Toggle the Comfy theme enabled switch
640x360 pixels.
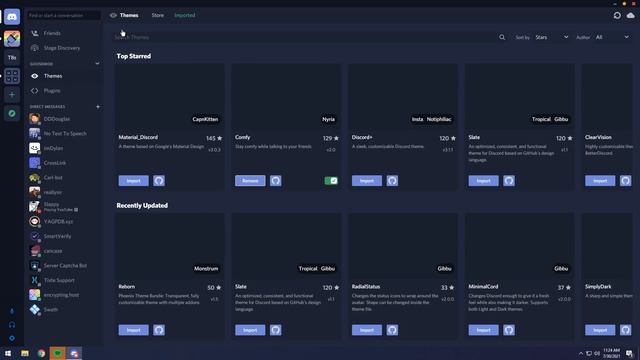331,180
